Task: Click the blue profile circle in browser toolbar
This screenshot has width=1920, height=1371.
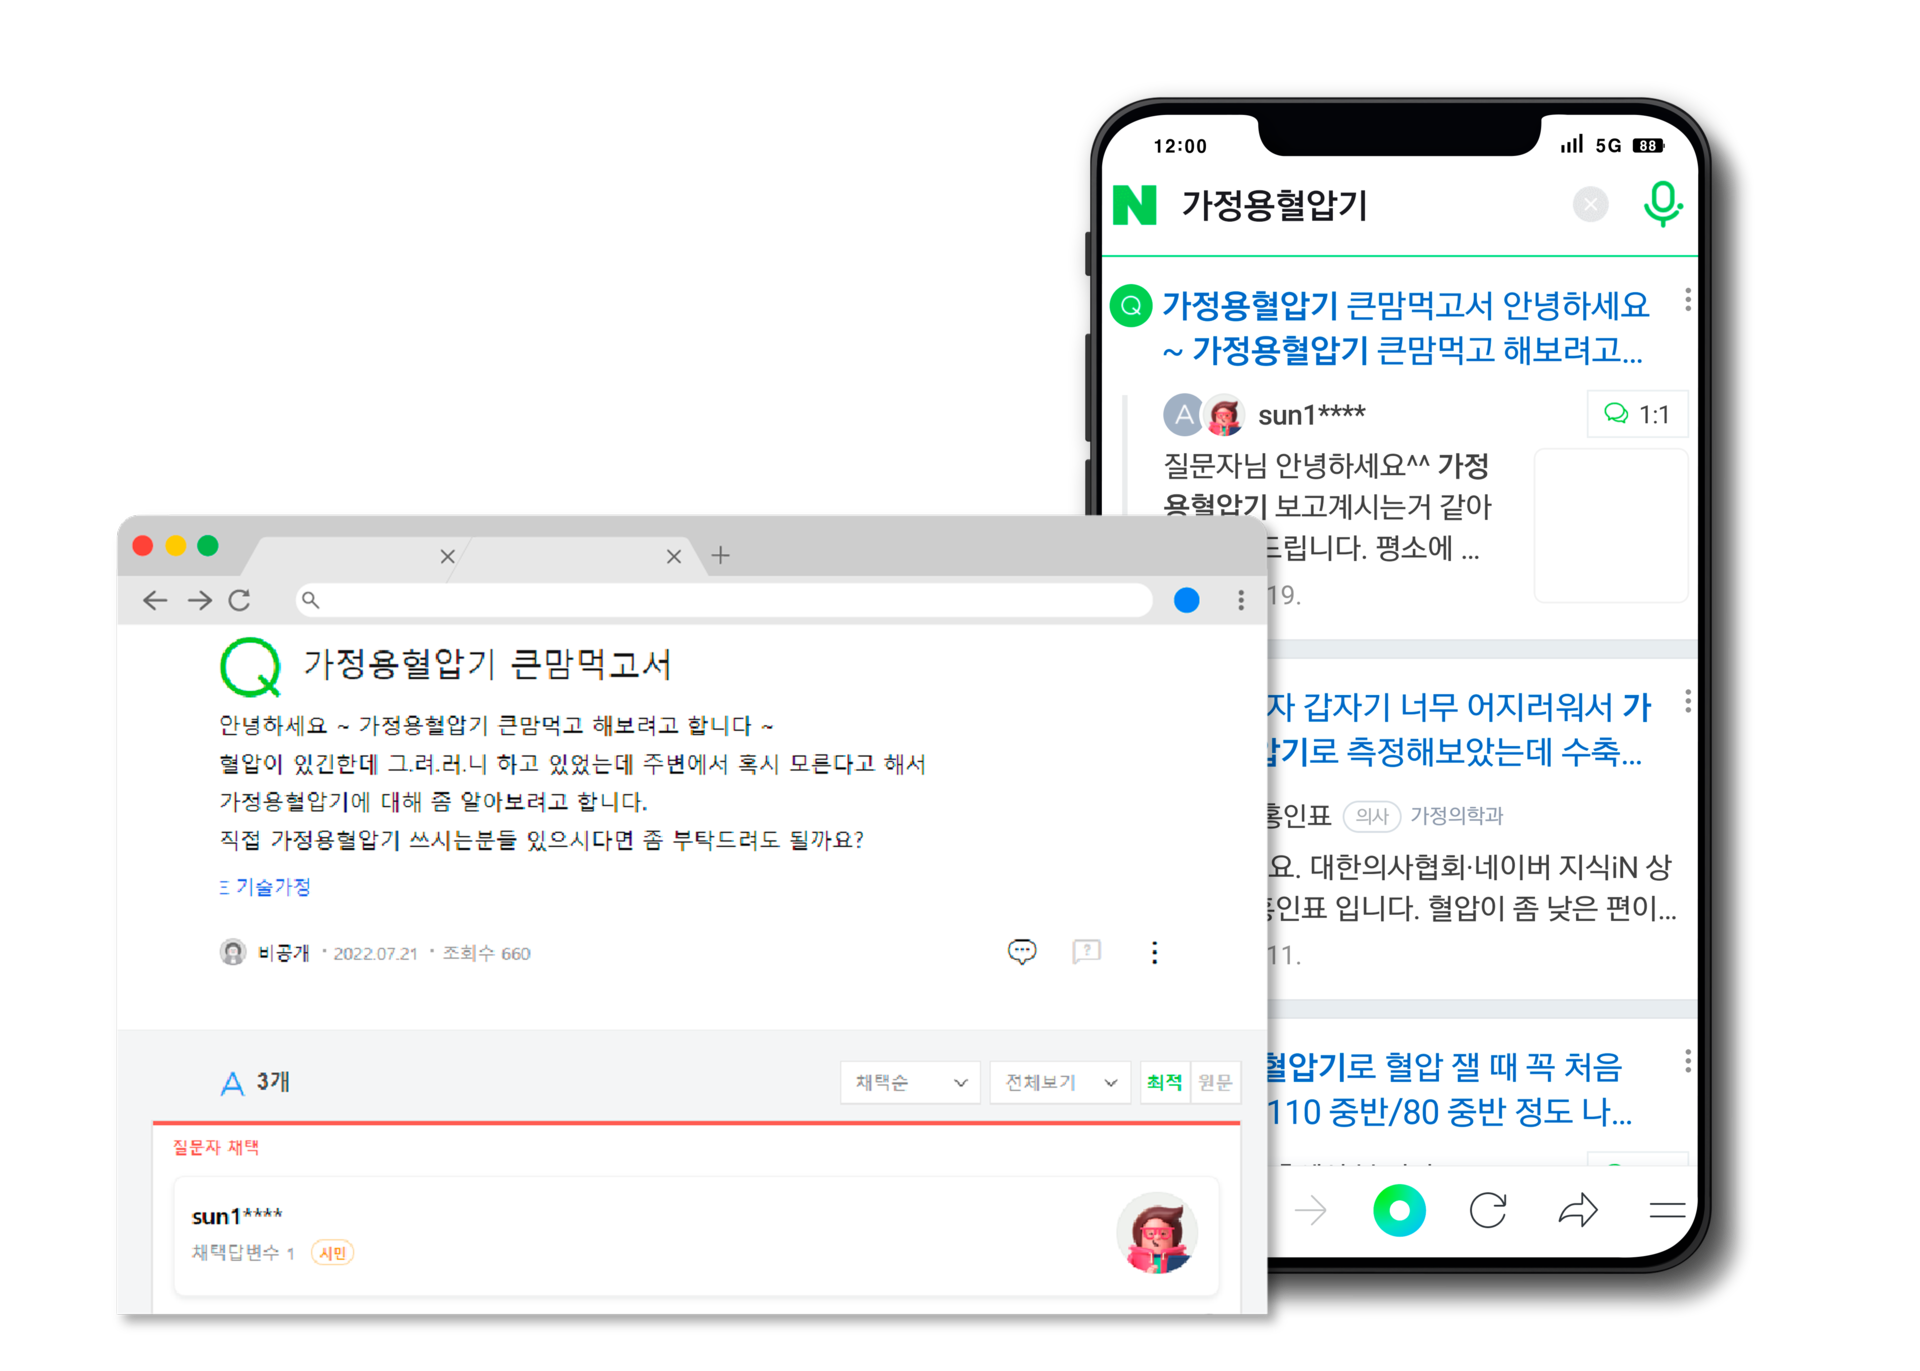Action: 1186,600
